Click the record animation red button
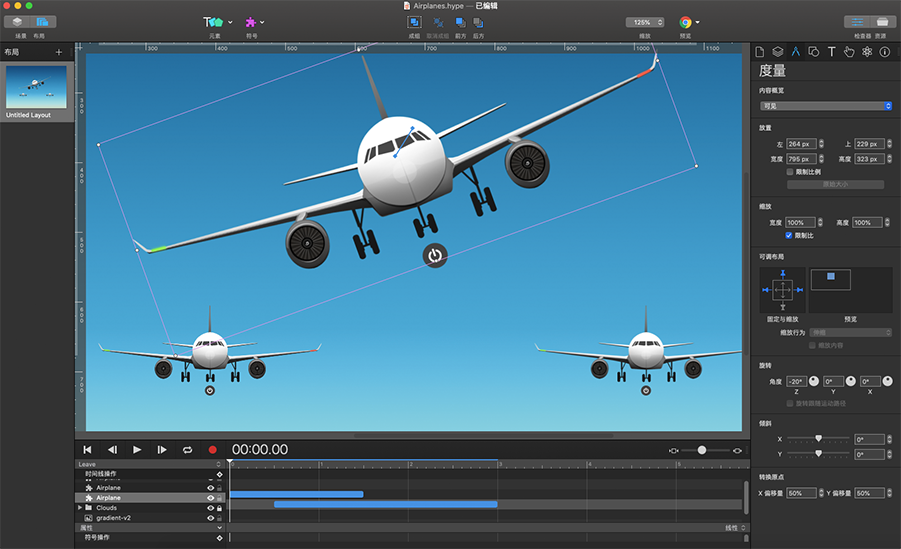 [213, 450]
